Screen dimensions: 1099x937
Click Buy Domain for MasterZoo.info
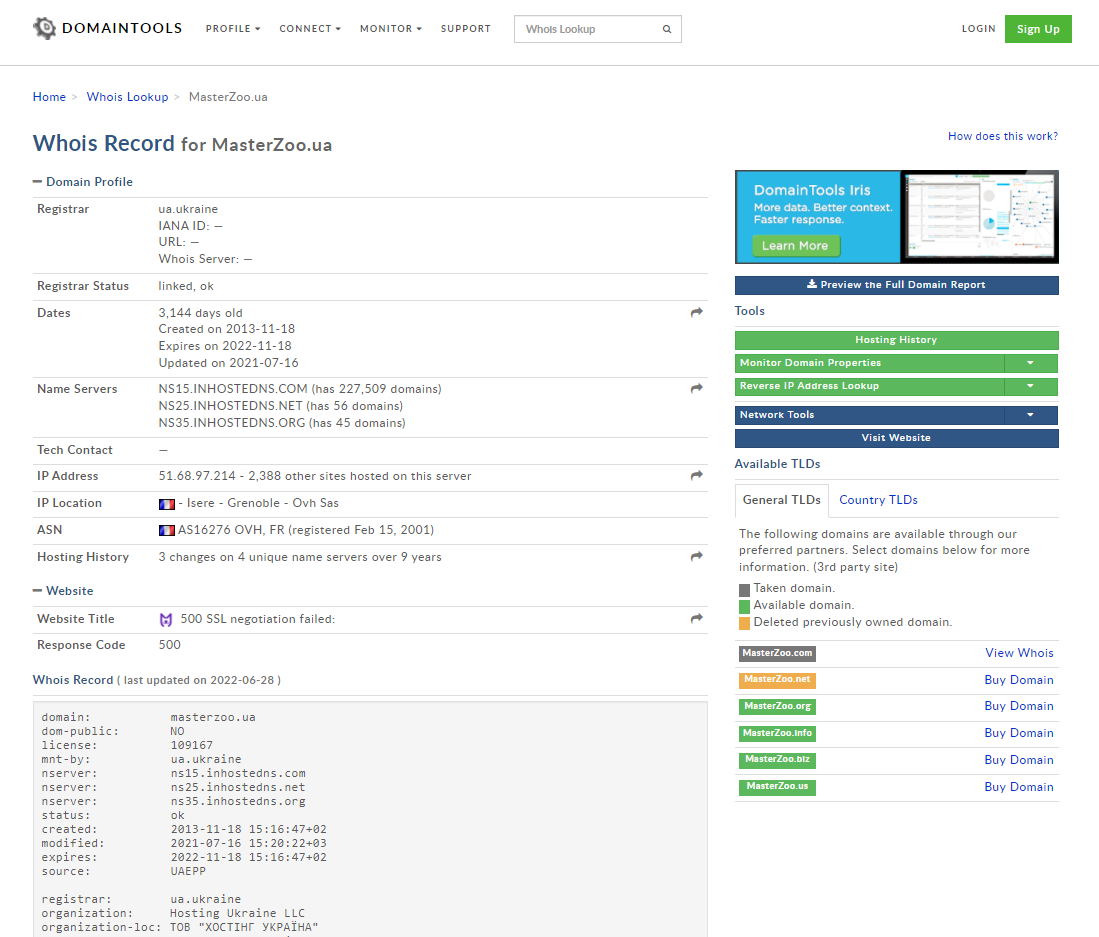pyautogui.click(x=1019, y=733)
